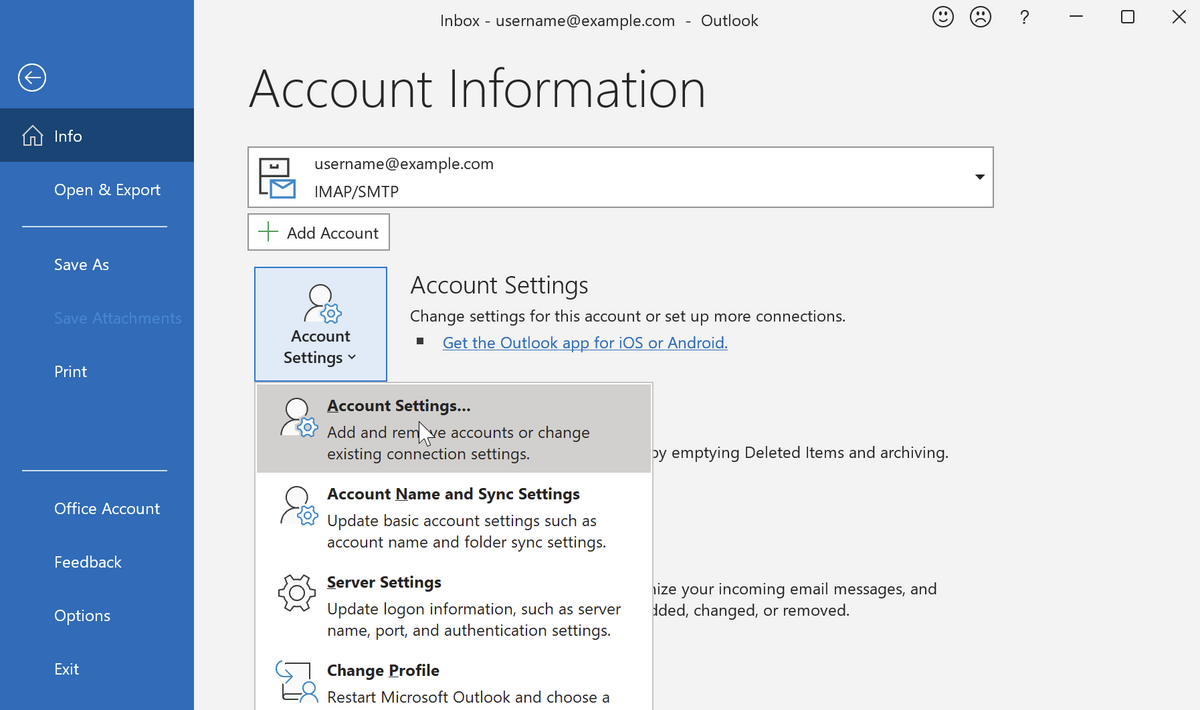The height and width of the screenshot is (710, 1200).
Task: Minimize the Outlook window
Action: coord(1076,17)
